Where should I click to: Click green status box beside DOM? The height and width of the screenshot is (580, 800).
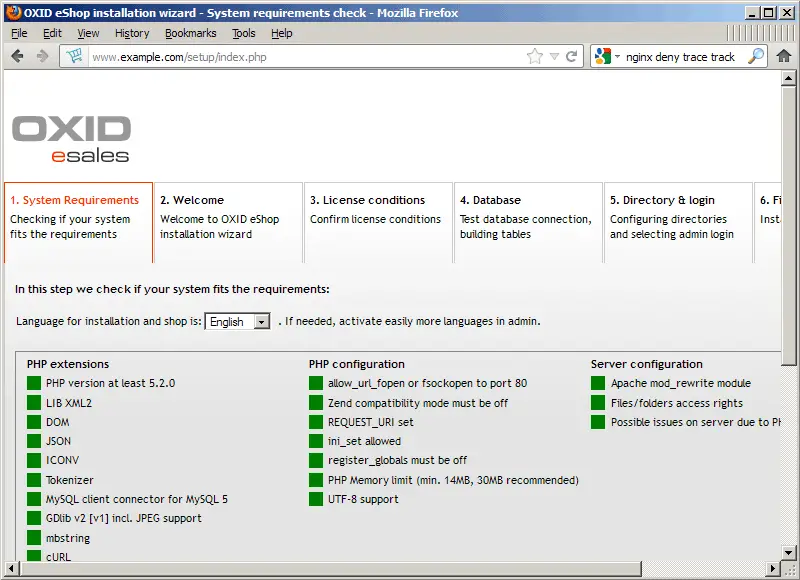[x=34, y=422]
